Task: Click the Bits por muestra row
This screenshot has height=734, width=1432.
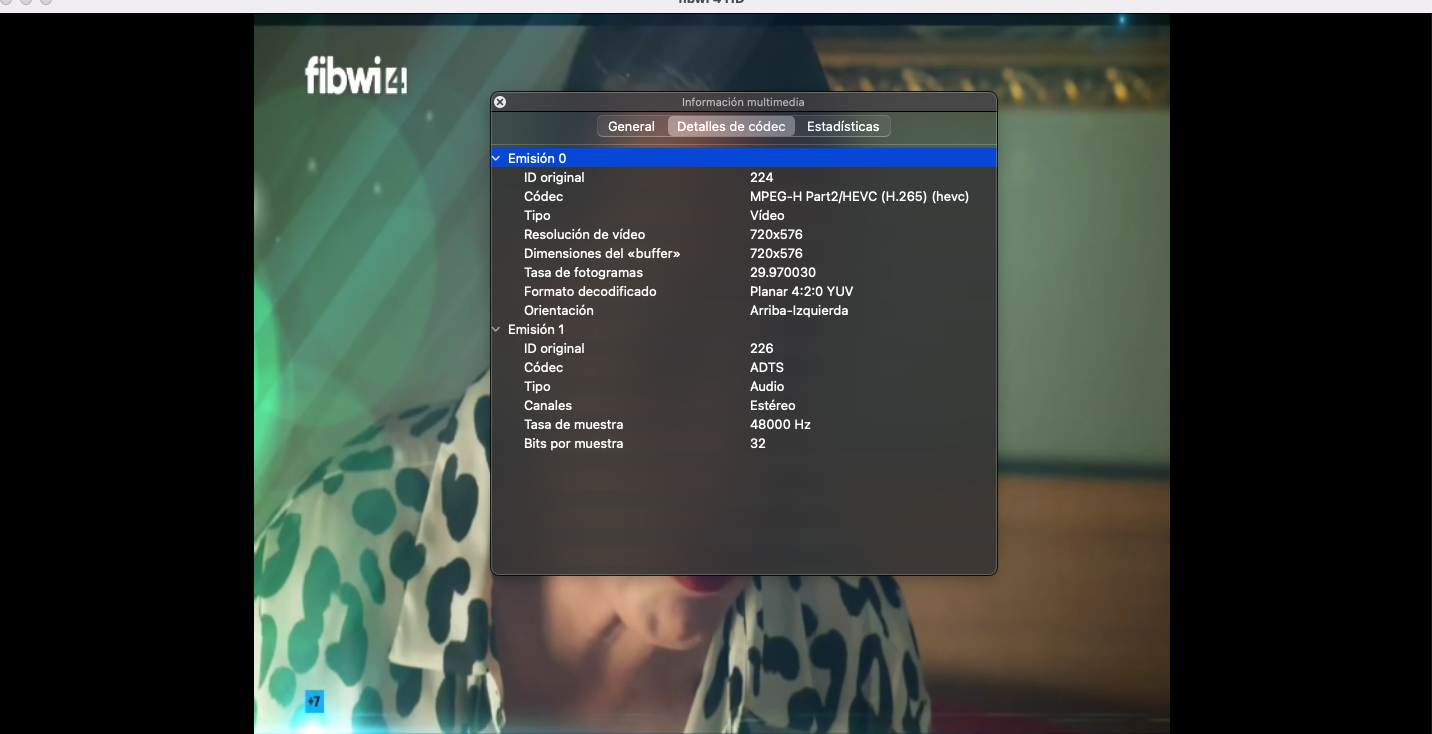Action: tap(573, 444)
